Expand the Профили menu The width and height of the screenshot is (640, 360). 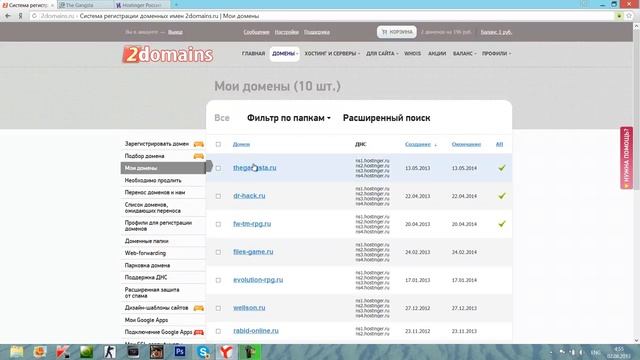[496, 53]
